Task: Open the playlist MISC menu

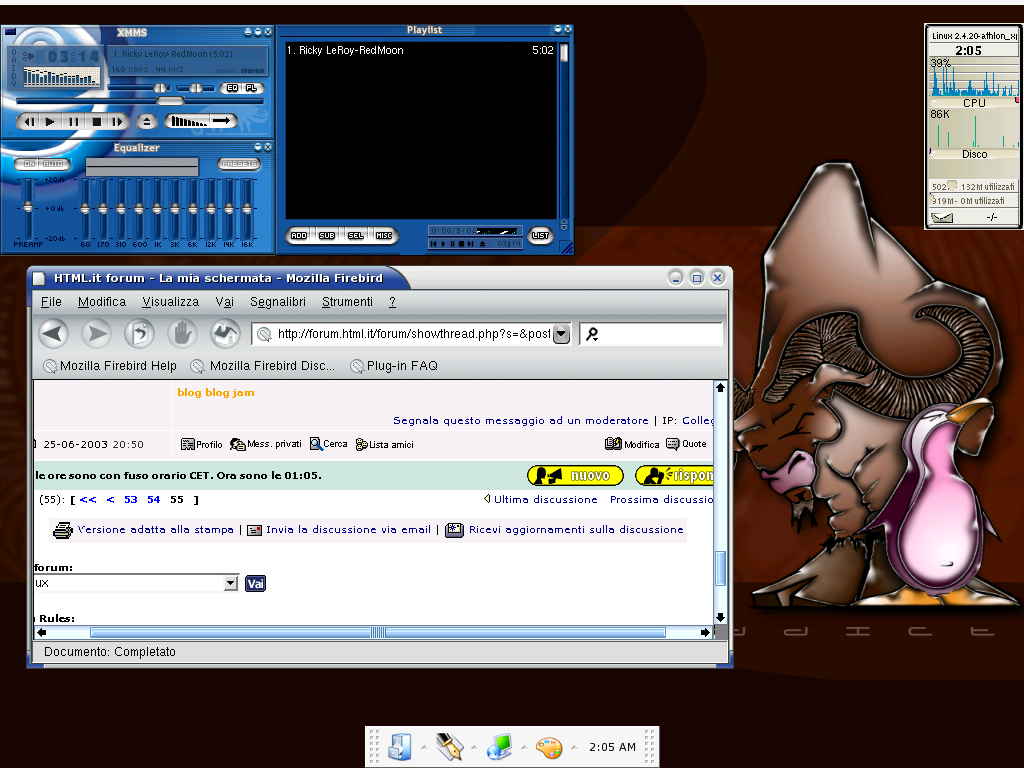Action: tap(384, 235)
